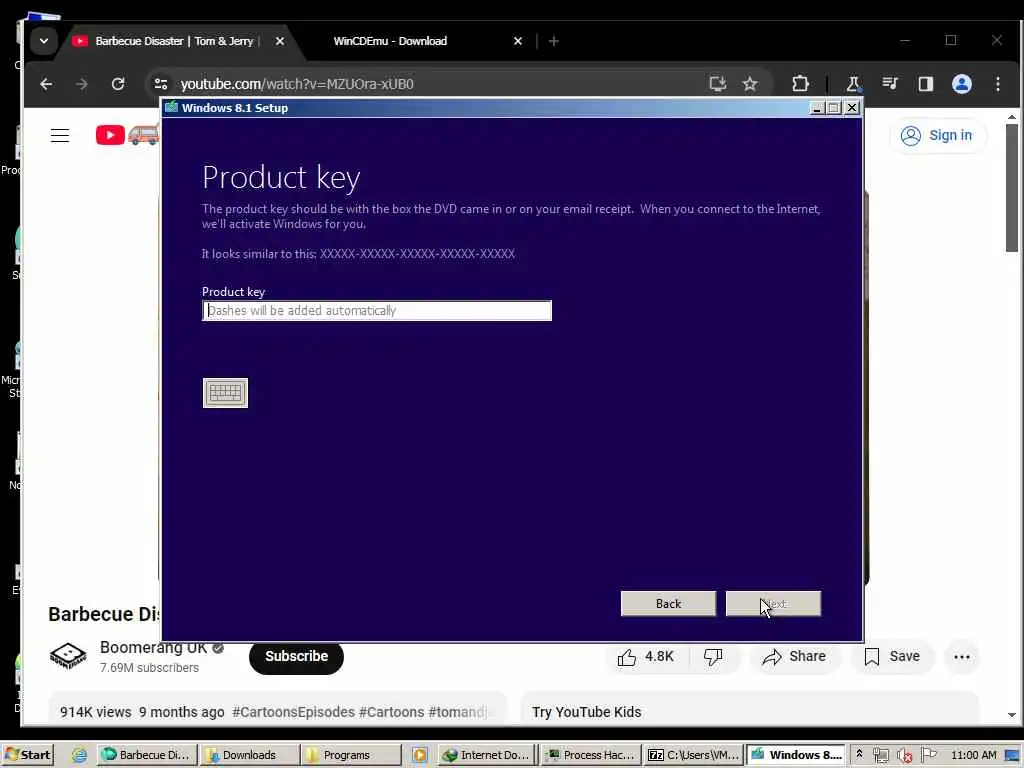
Task: Open a new Chrome tab
Action: (x=553, y=41)
